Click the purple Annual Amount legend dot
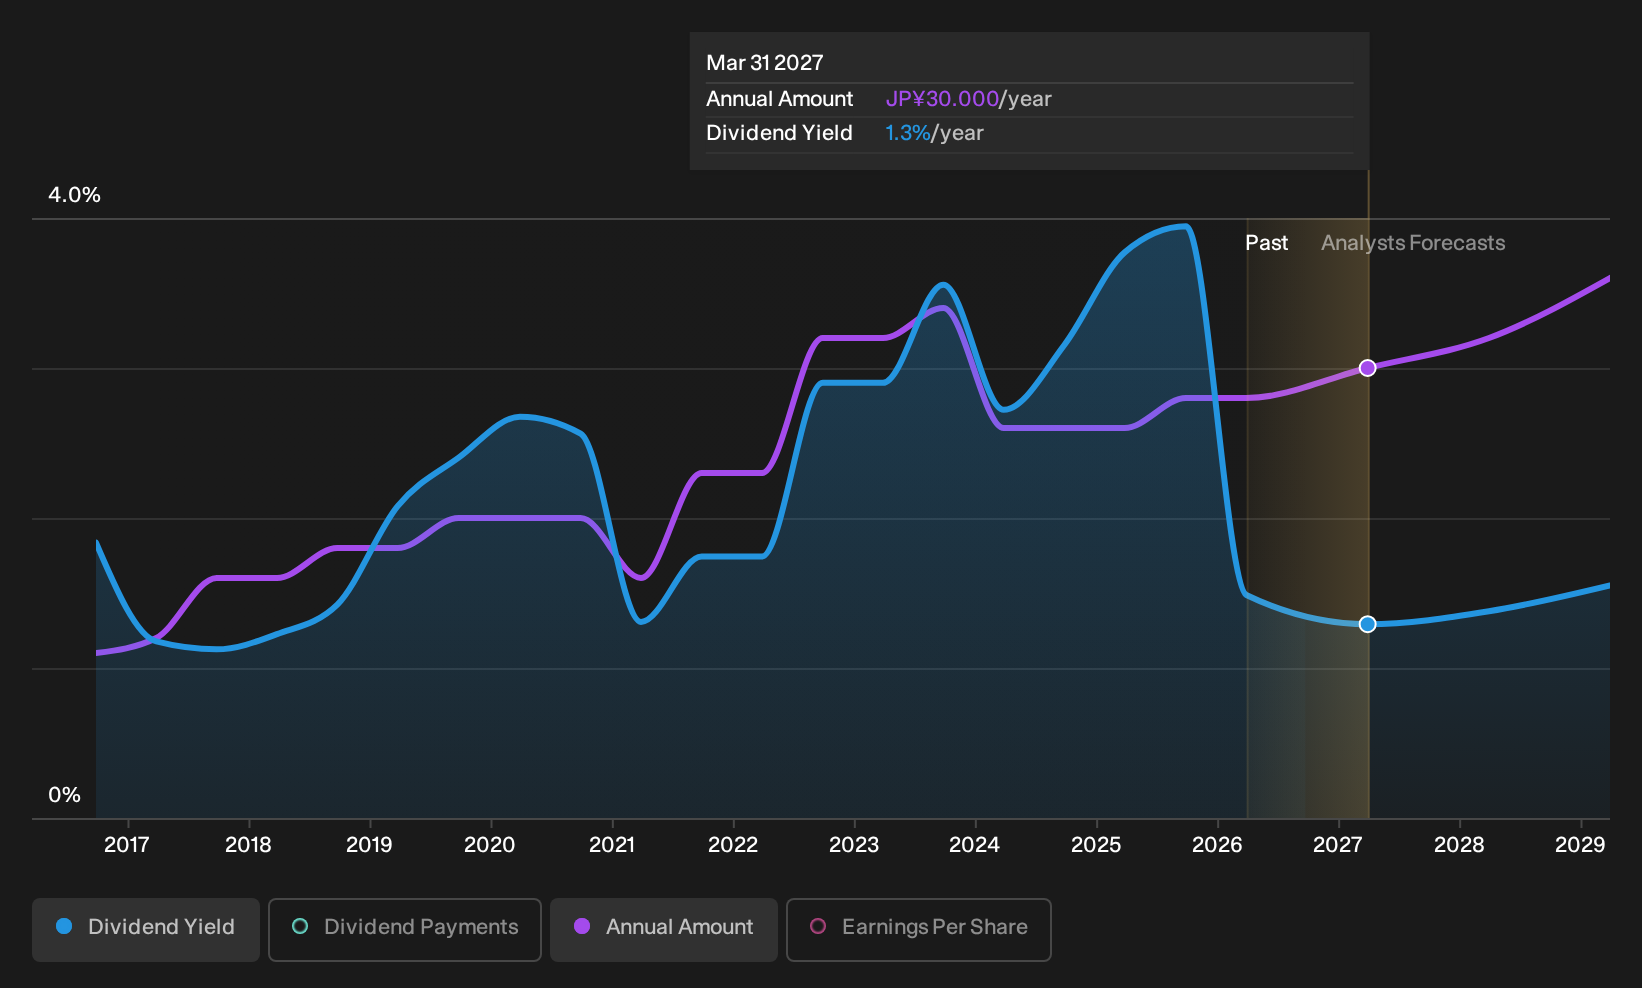The width and height of the screenshot is (1642, 988). (x=582, y=926)
